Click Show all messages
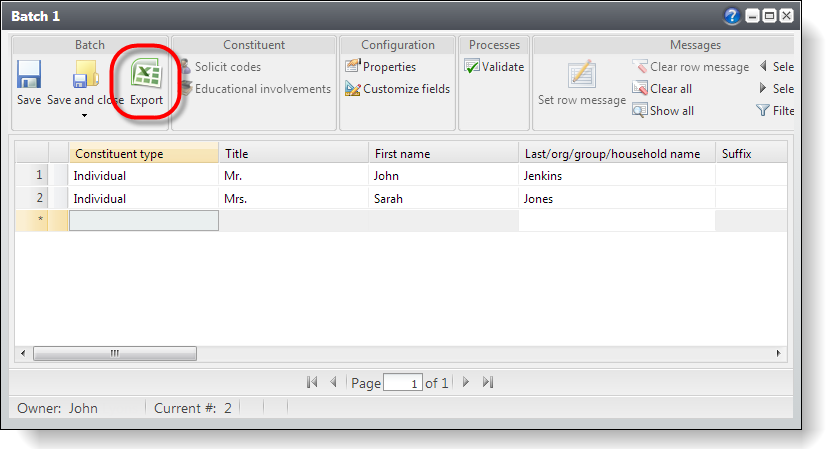826x449 pixels. (x=662, y=111)
